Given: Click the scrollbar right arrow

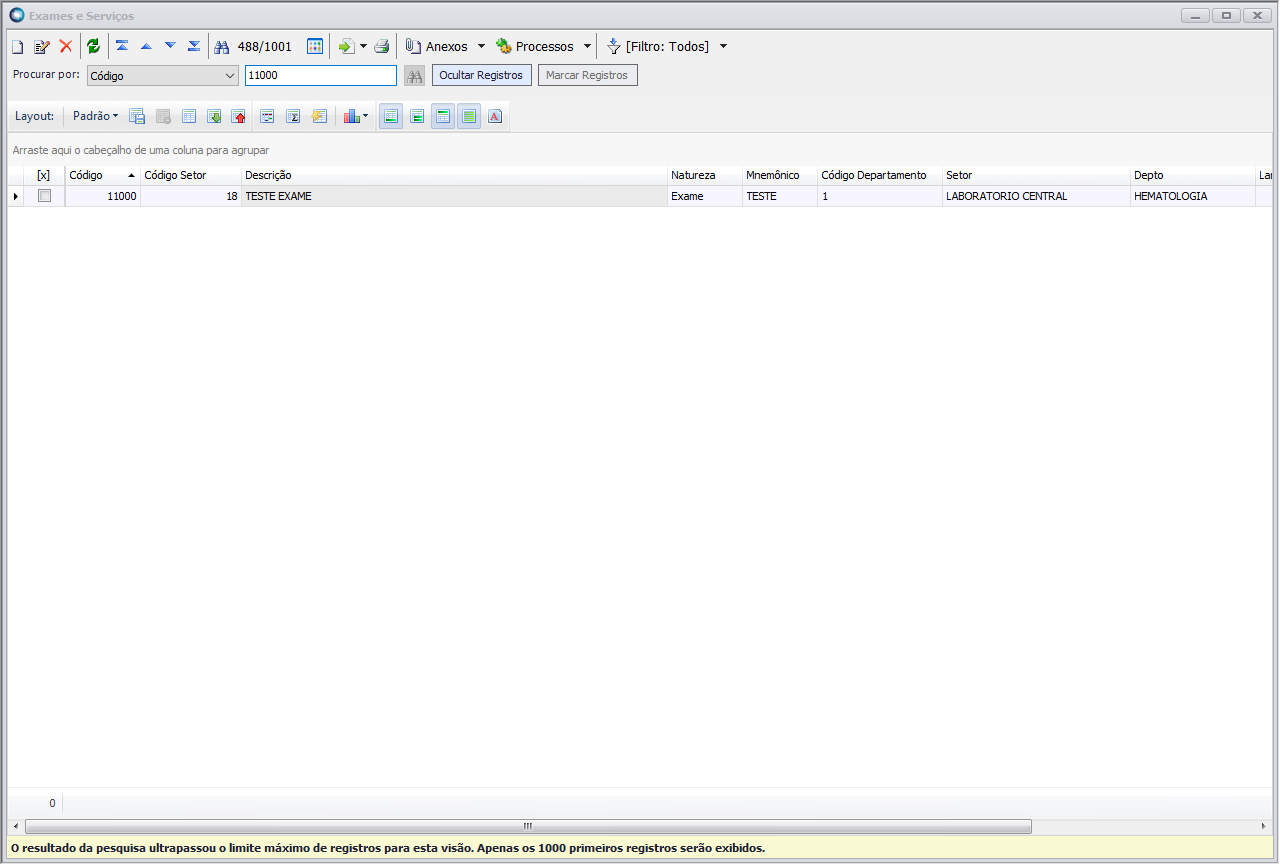Looking at the screenshot, I should [x=1262, y=826].
